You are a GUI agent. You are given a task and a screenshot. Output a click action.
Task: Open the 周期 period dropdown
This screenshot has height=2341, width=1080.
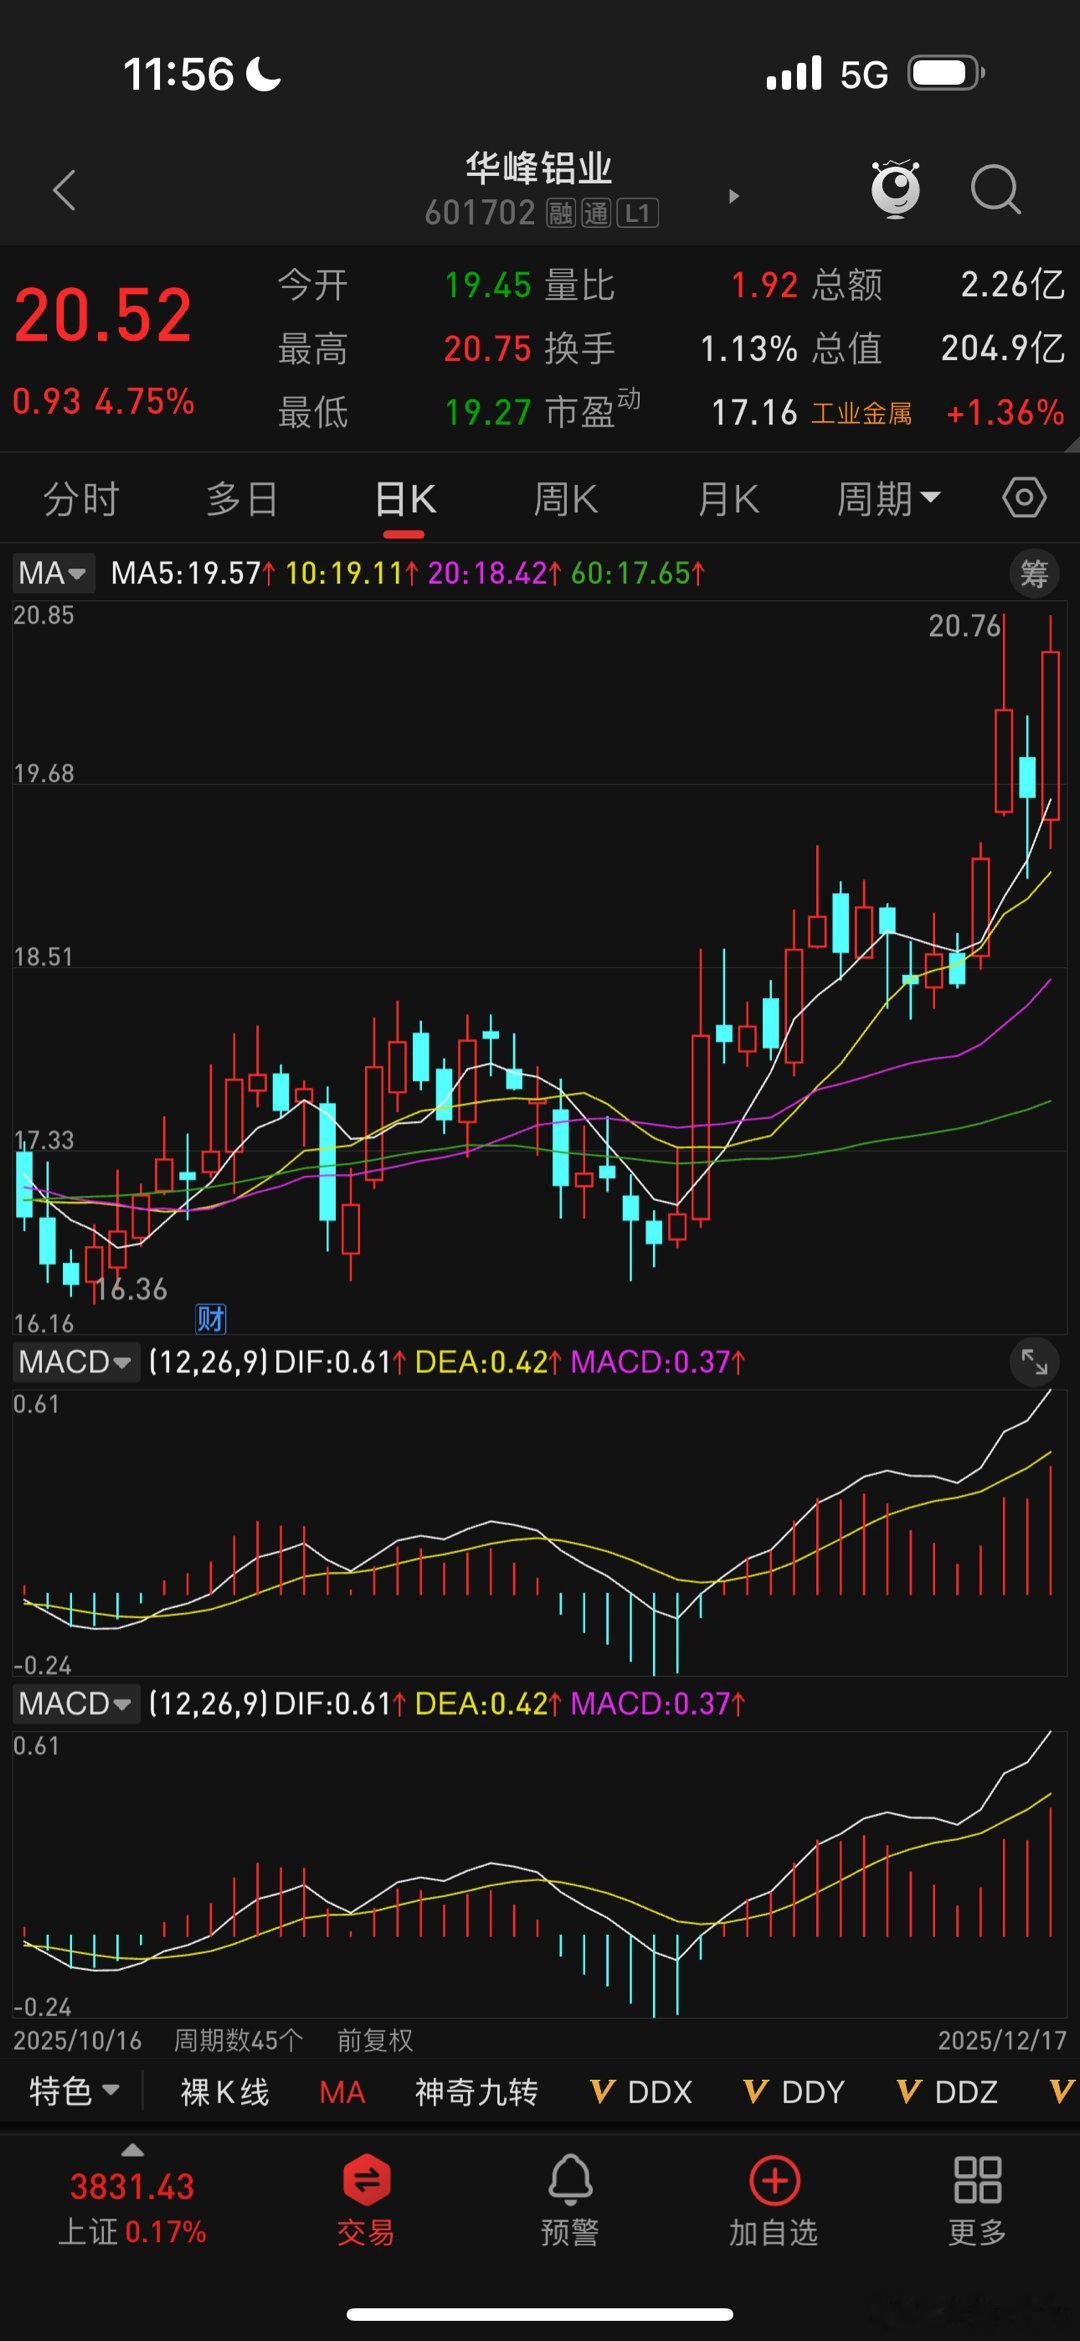[x=888, y=498]
